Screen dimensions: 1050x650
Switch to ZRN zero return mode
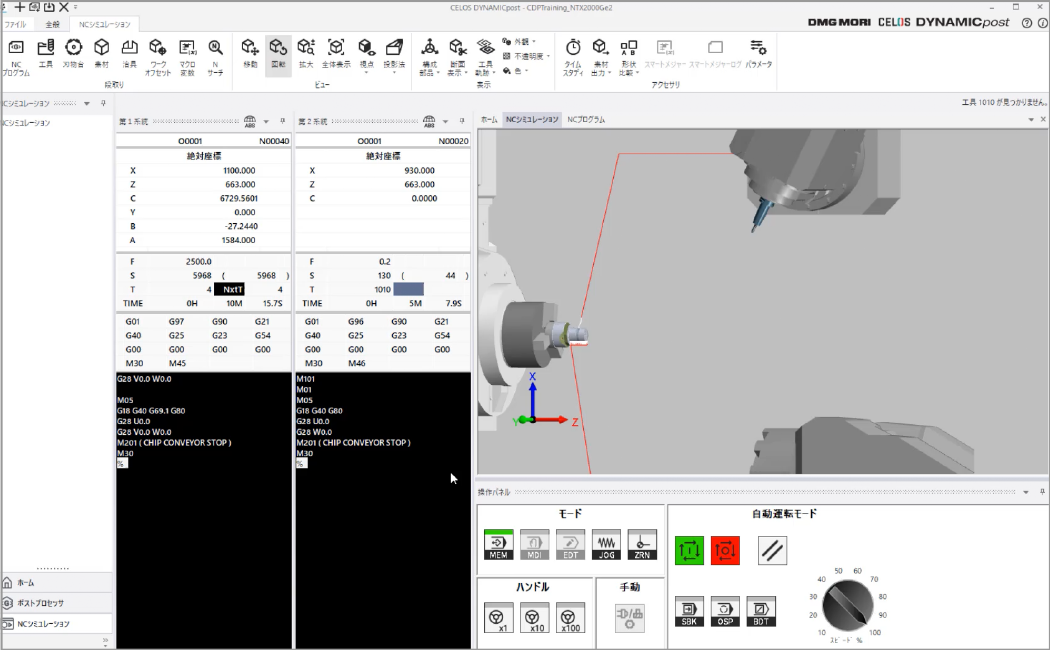coord(642,545)
